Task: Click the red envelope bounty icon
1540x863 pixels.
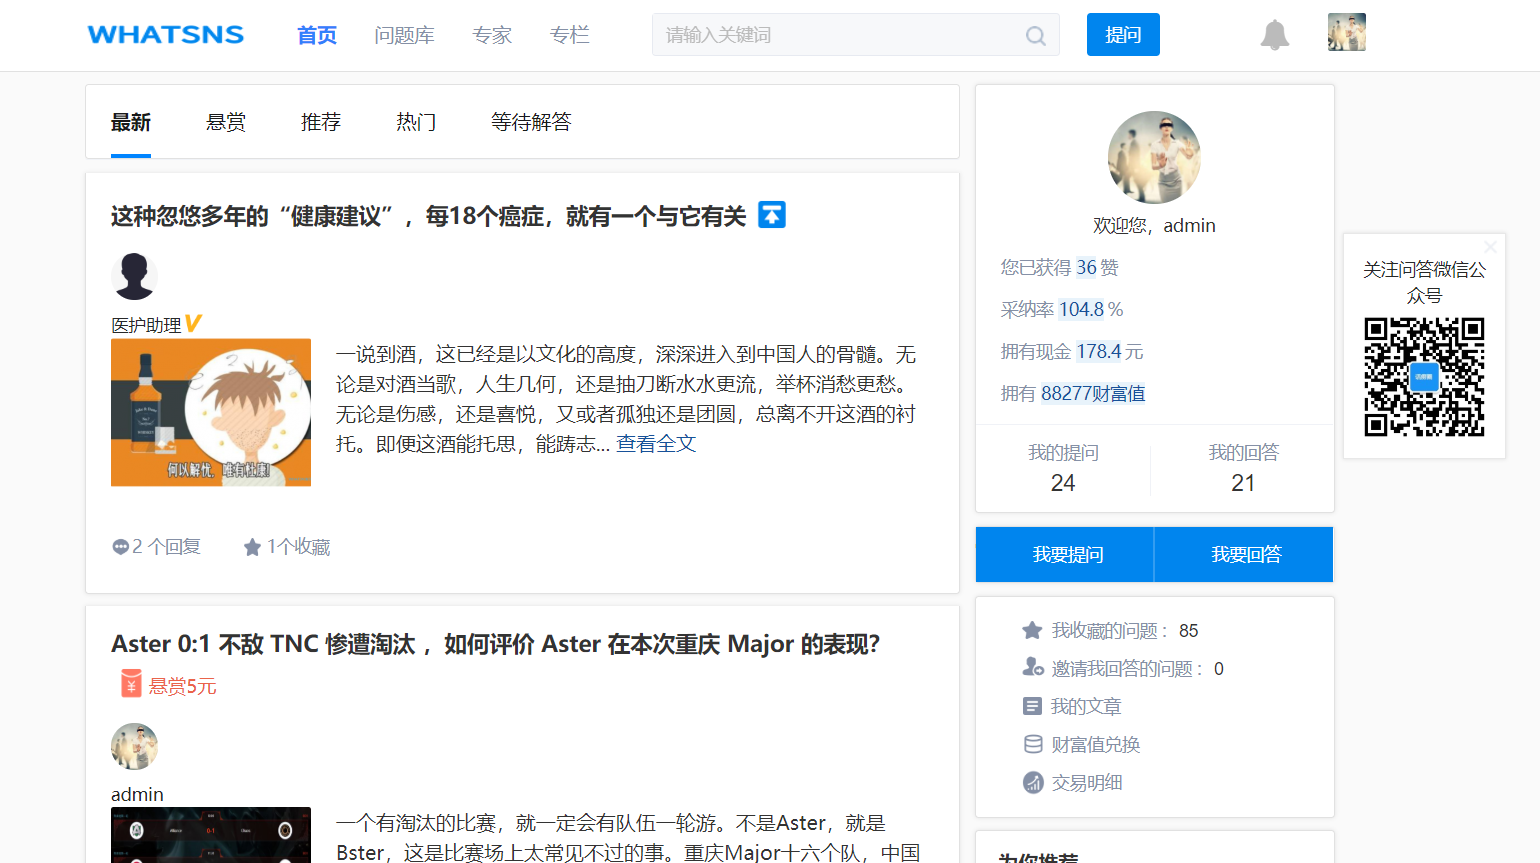Action: pyautogui.click(x=131, y=685)
